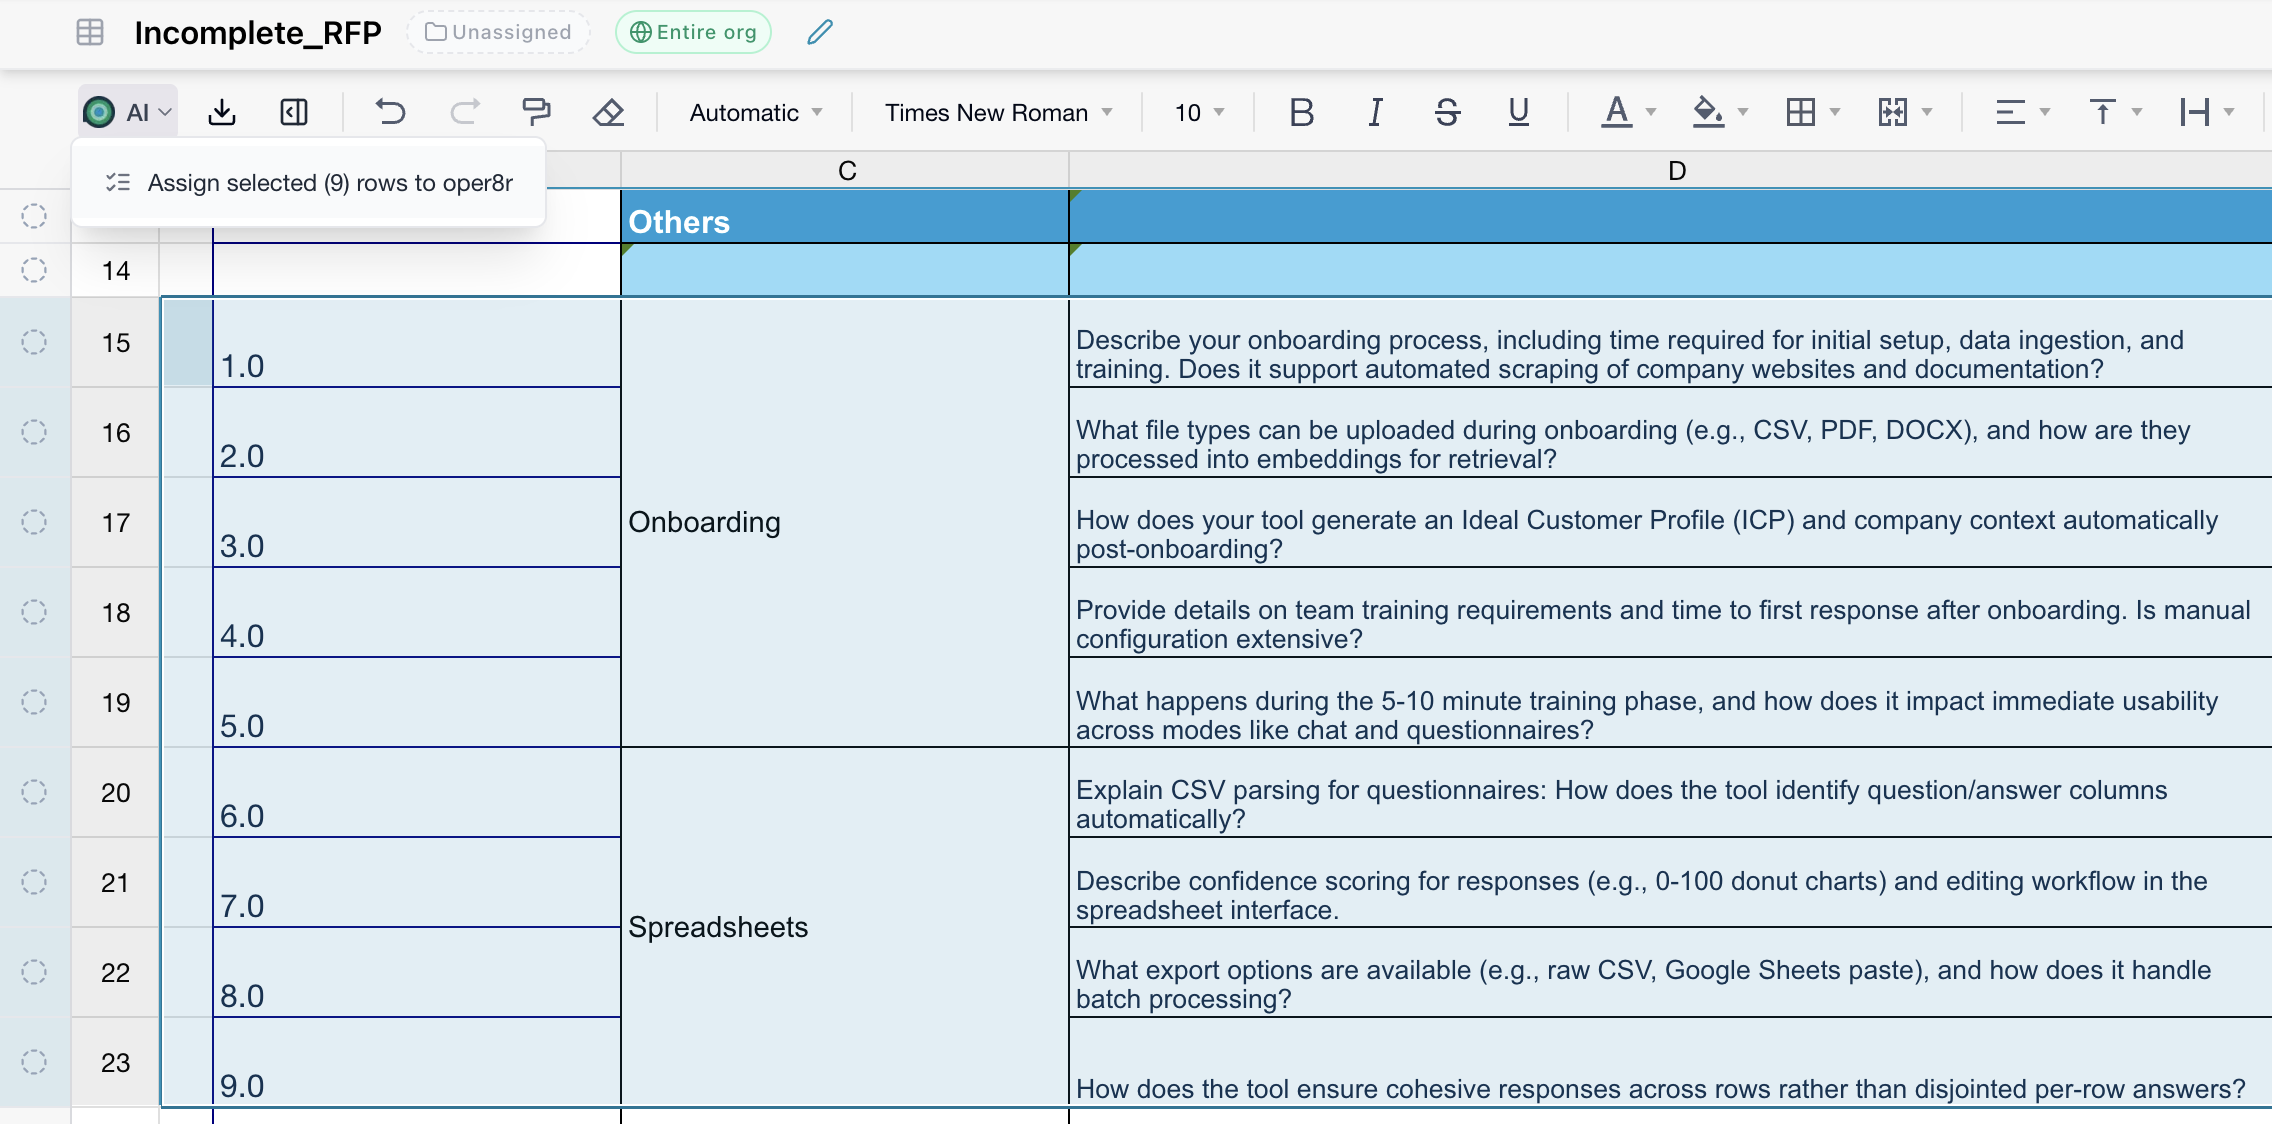Screen dimensions: 2272x1124
Task: Click the undo icon
Action: click(391, 111)
